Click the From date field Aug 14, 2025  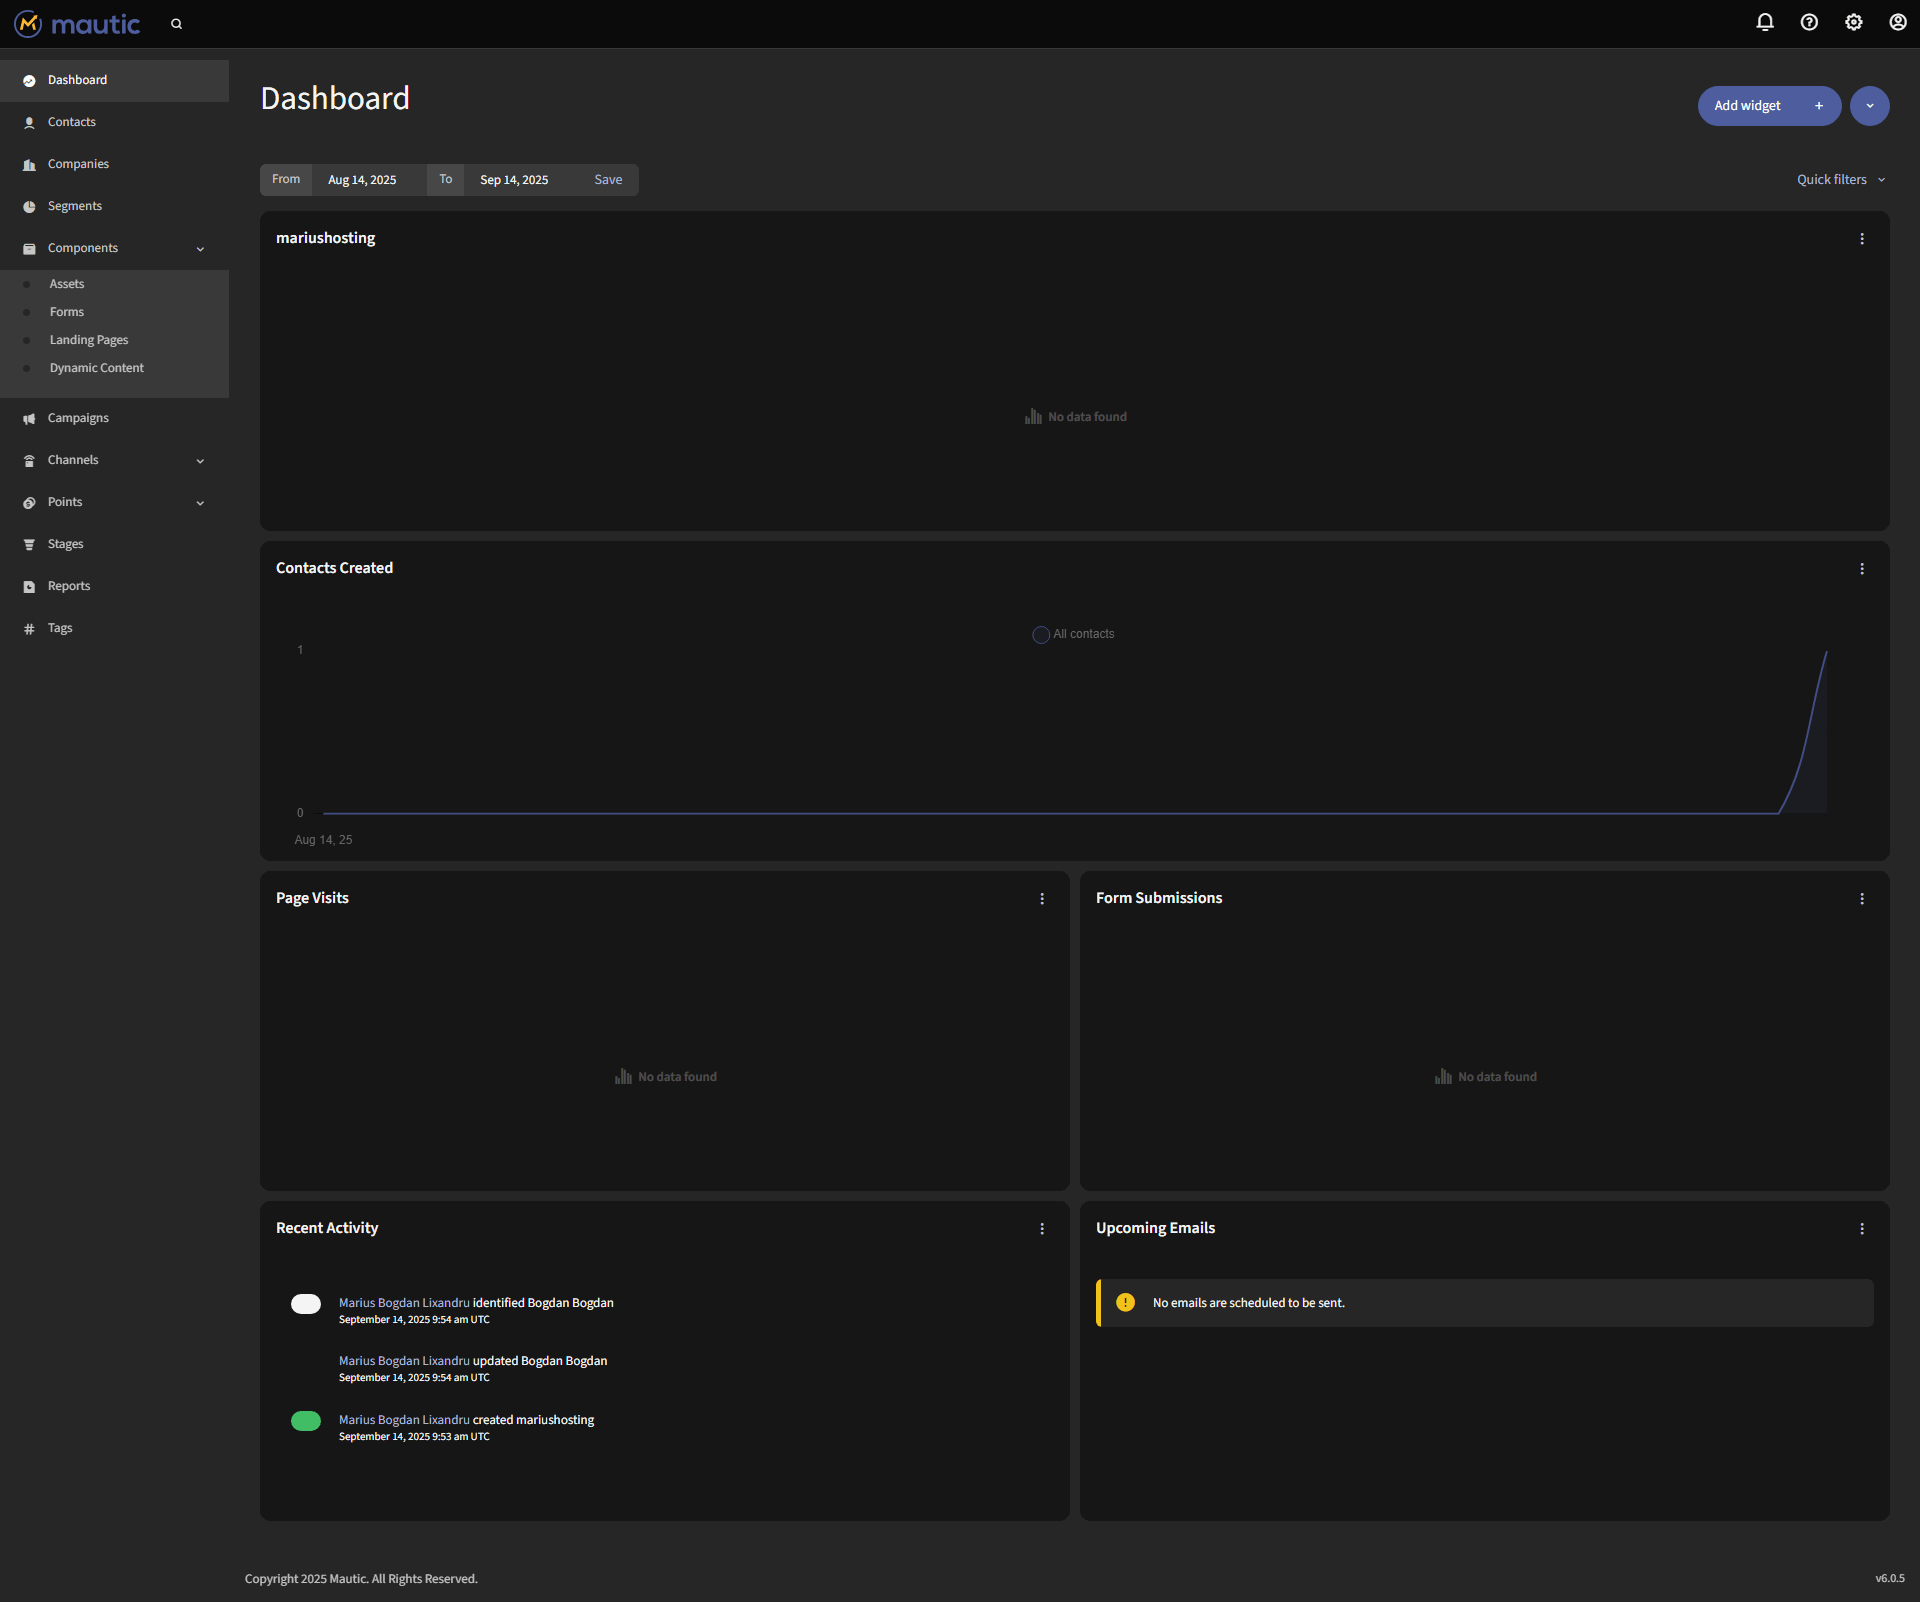pos(362,180)
